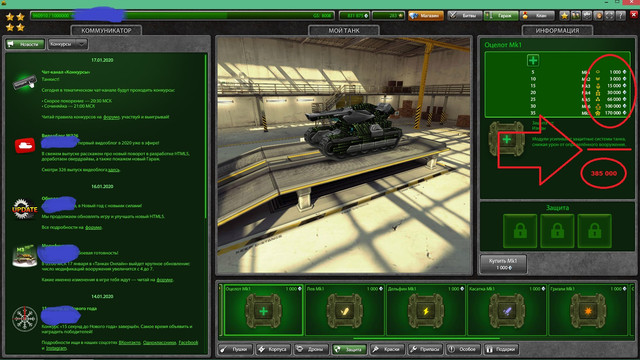Click the snowflake clock contest icon
This screenshot has width=640, height=360.
[24, 318]
